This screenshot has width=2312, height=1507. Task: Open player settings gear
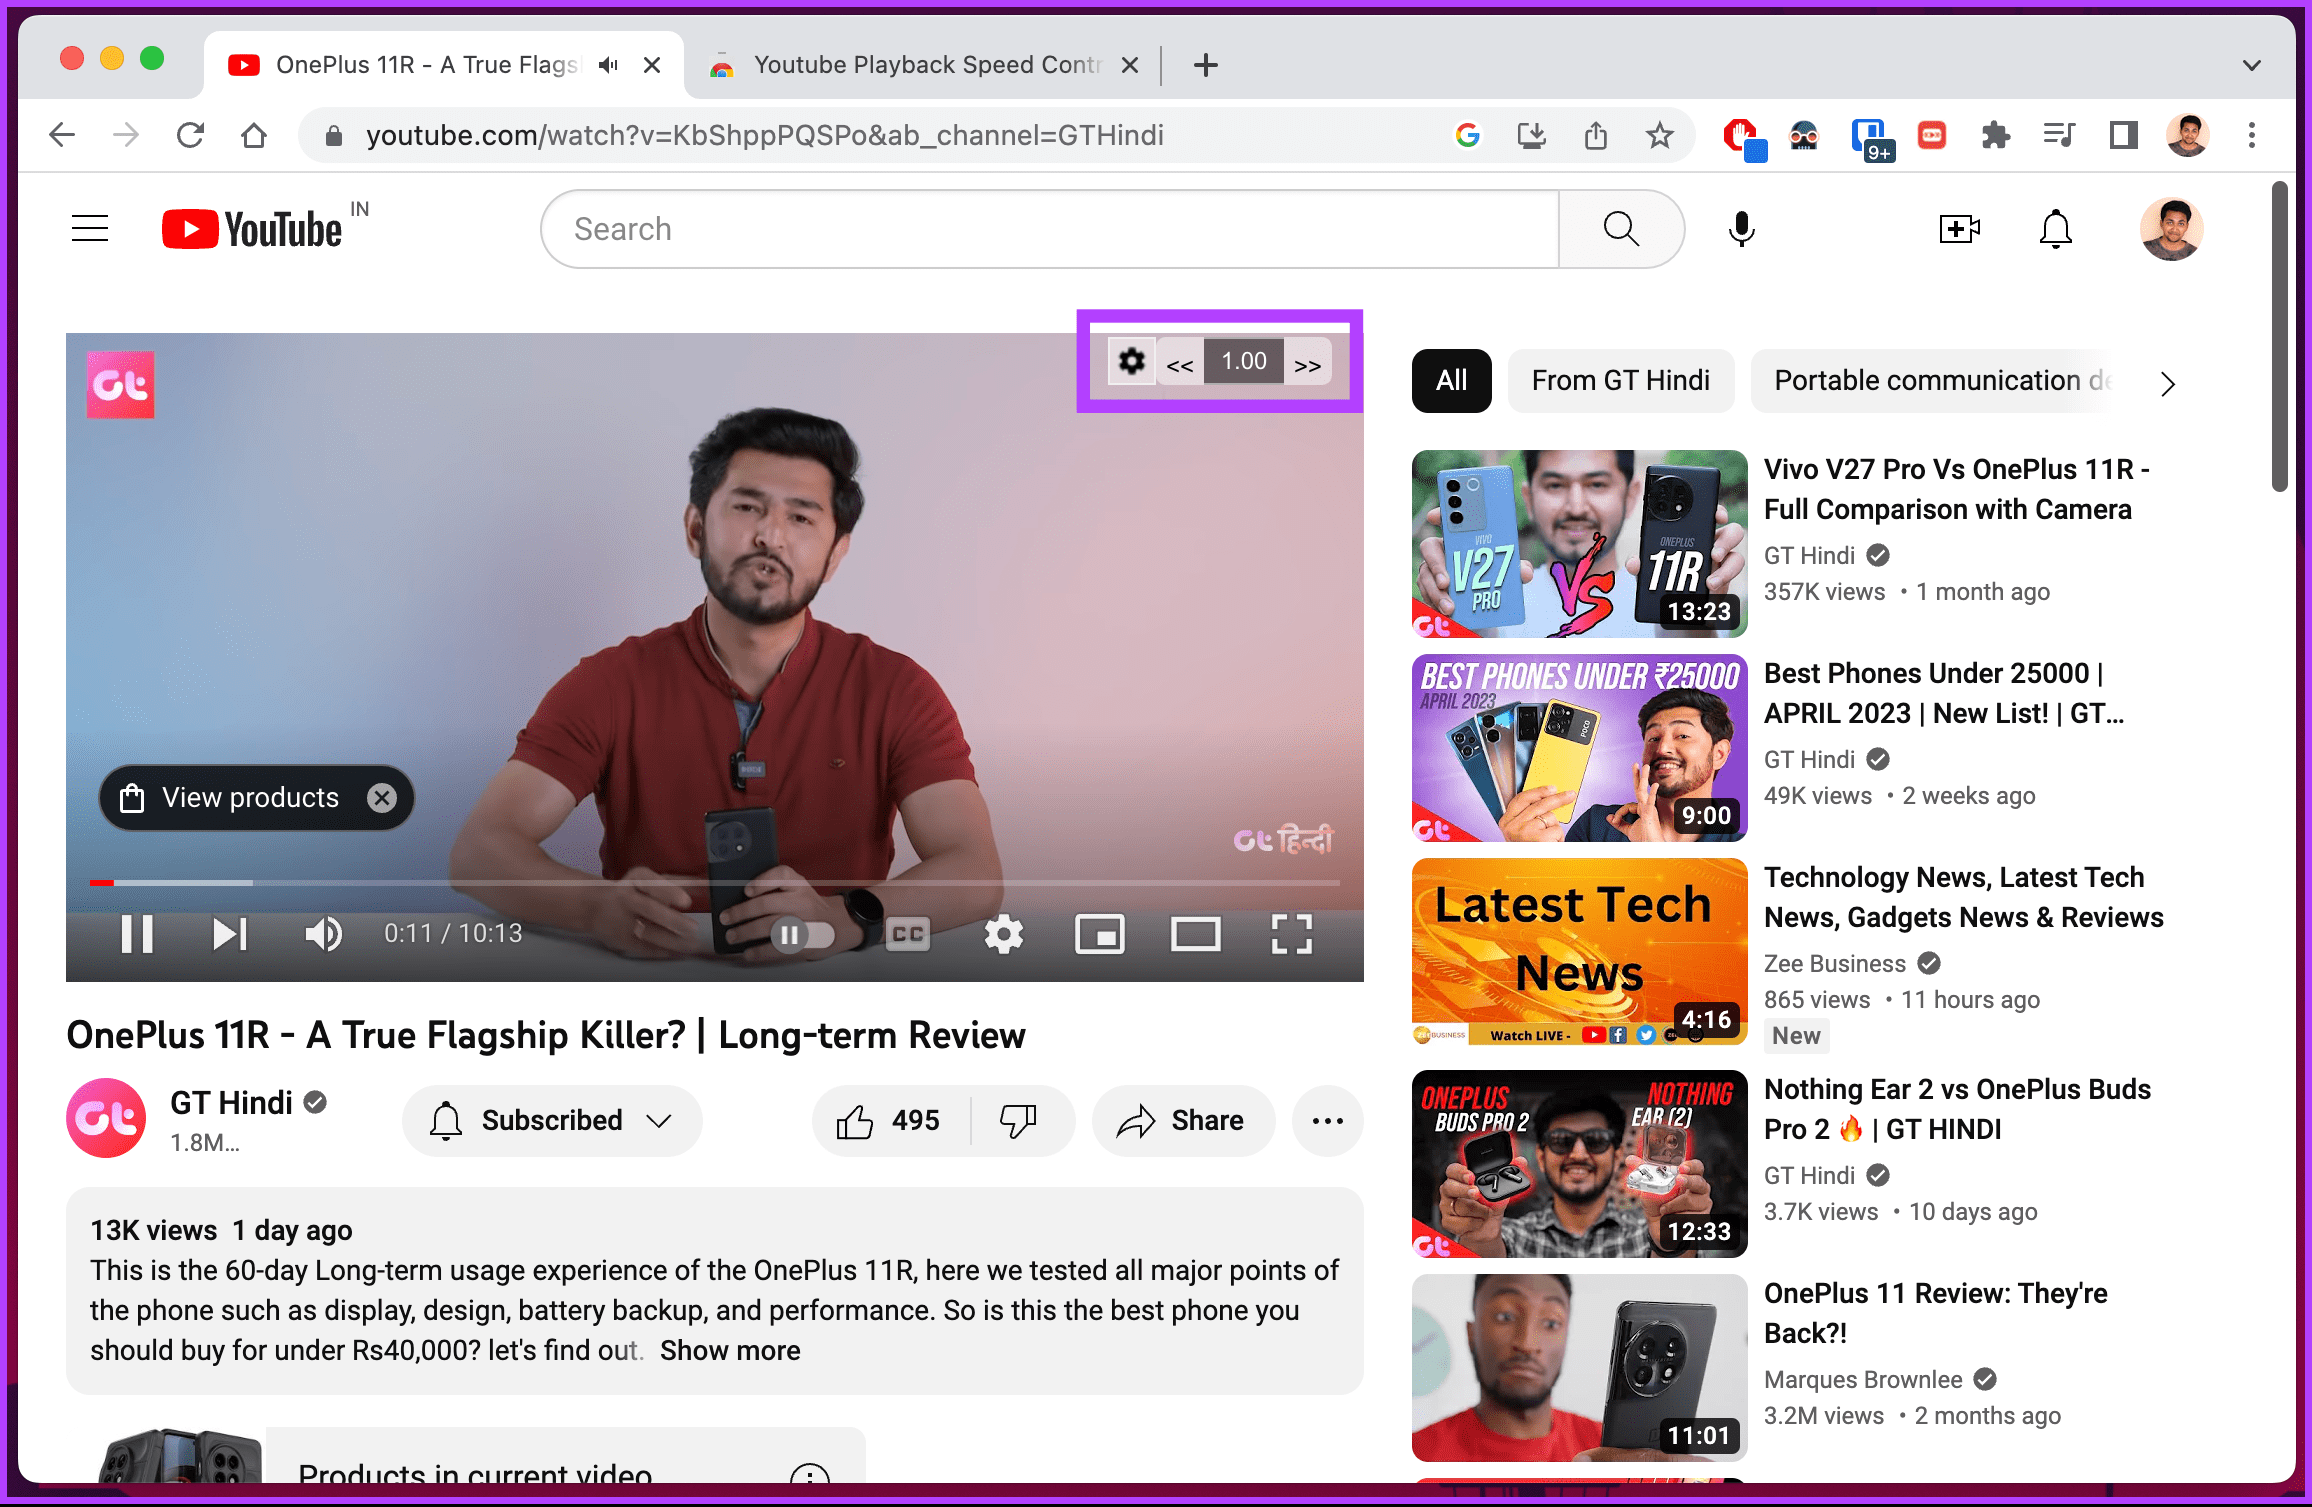click(1003, 934)
